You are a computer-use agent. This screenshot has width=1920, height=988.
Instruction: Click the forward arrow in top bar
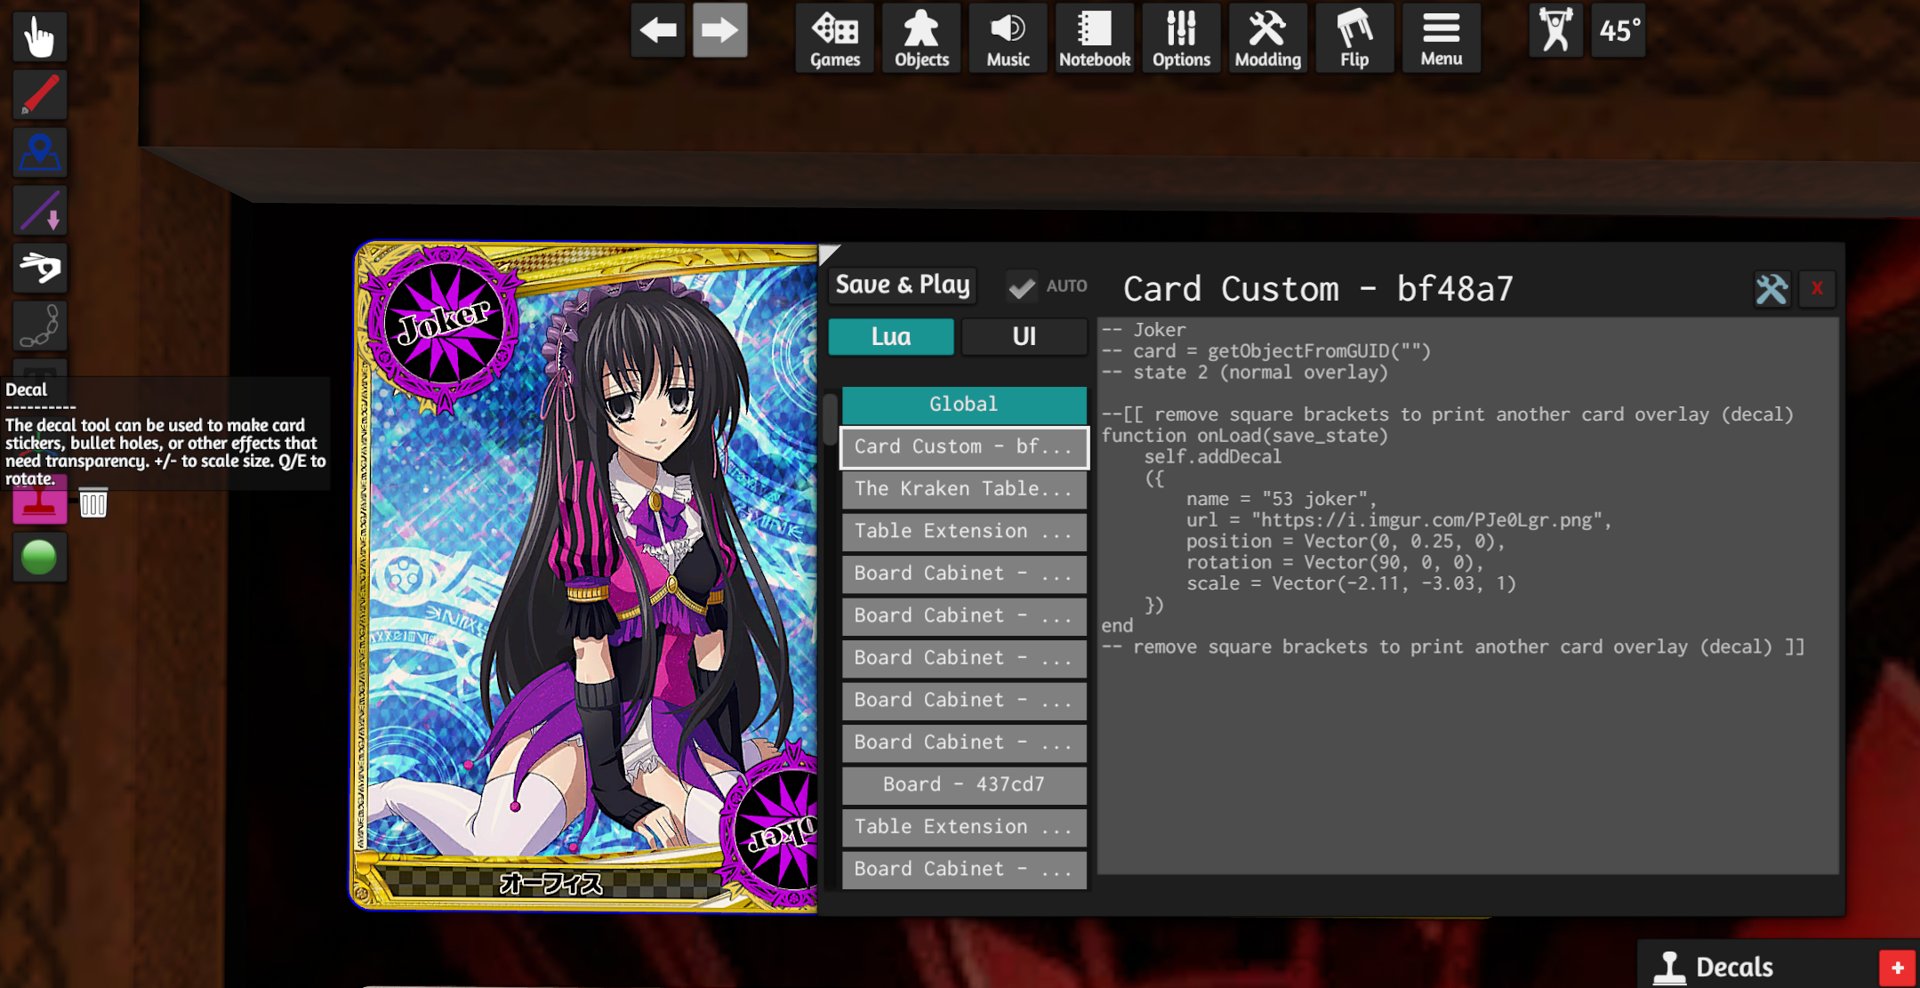coord(720,31)
